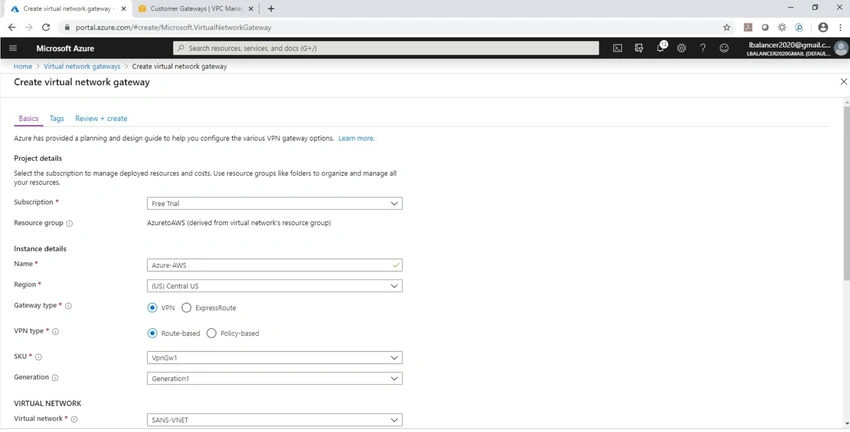This screenshot has height=432, width=850.
Task: Open the notifications bell
Action: coord(660,48)
